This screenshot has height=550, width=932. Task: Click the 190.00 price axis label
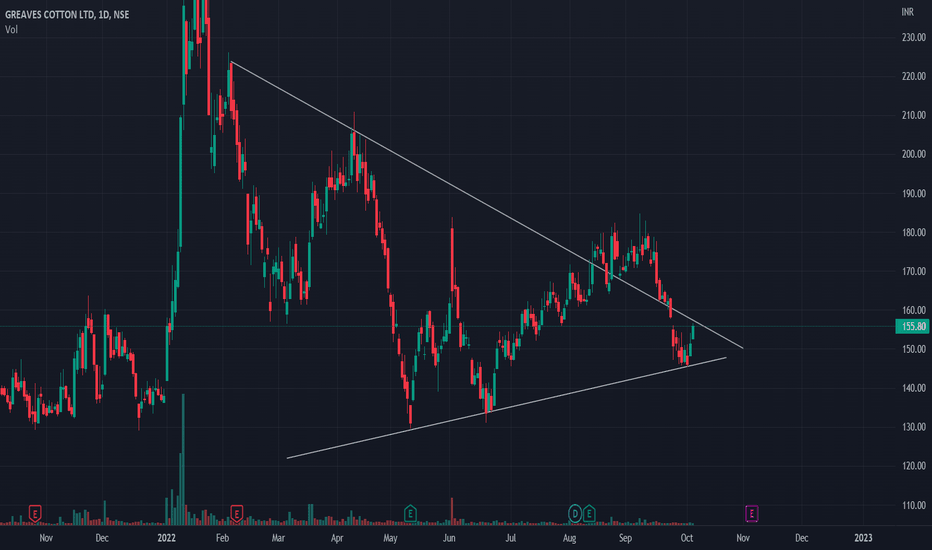pyautogui.click(x=914, y=193)
